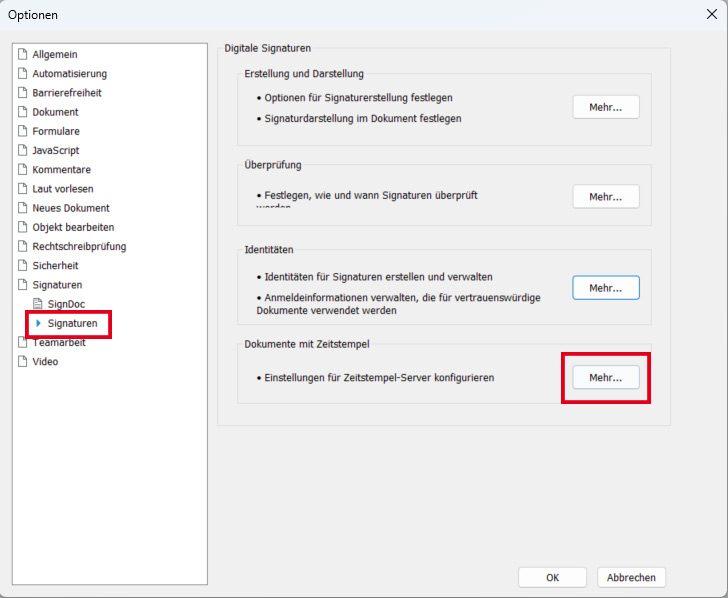728x598 pixels.
Task: Open the Formulare settings category
Action: point(56,131)
